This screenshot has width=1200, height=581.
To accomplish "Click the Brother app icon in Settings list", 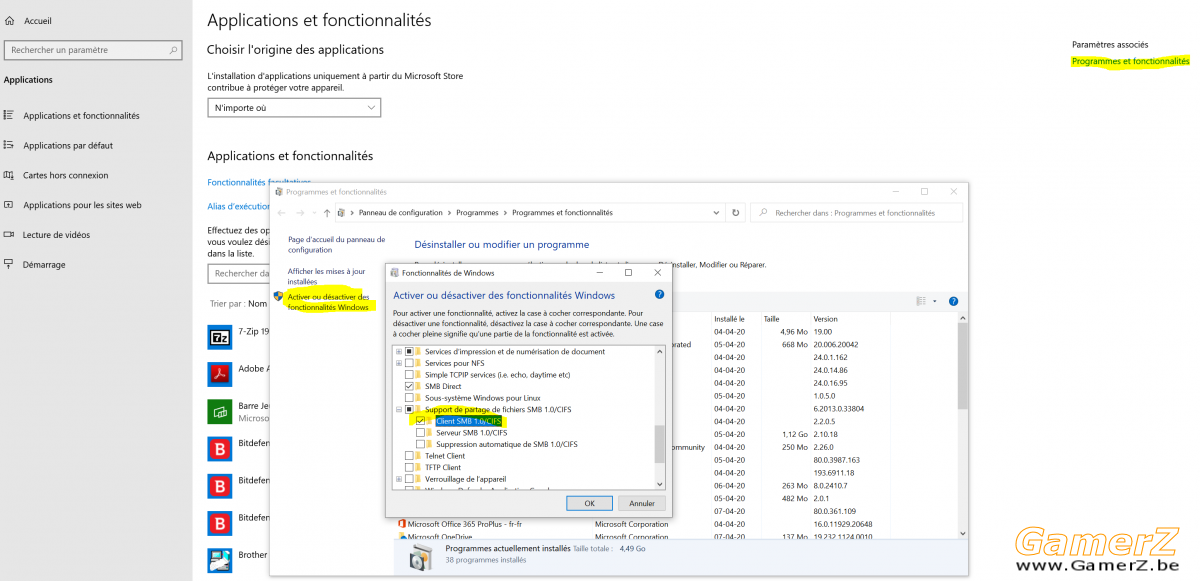I will coord(220,560).
